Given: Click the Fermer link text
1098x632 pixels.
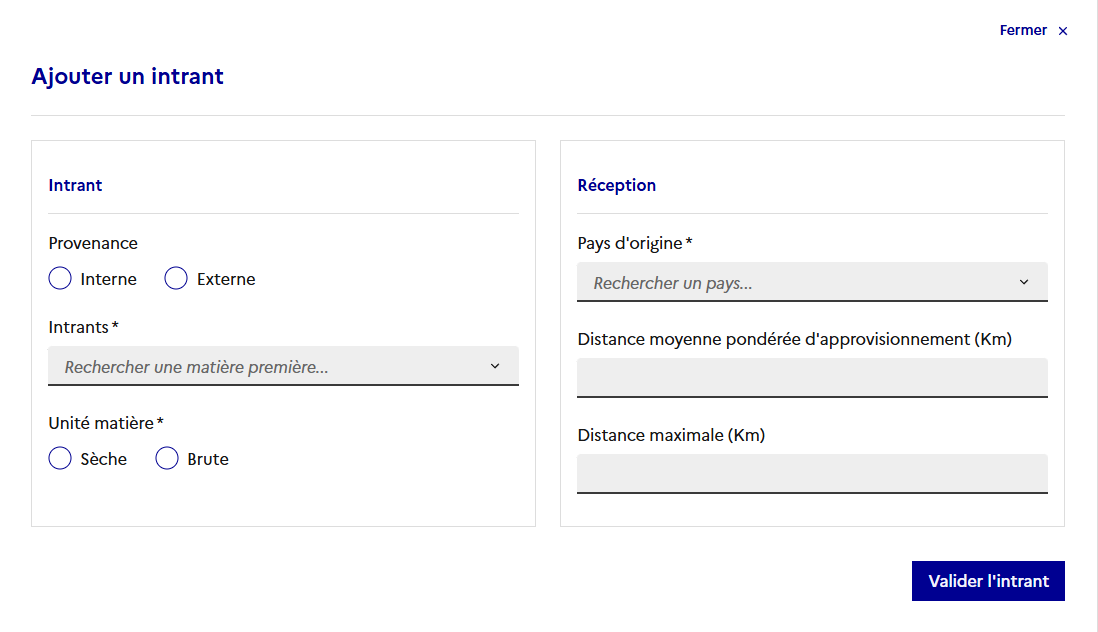Looking at the screenshot, I should [1023, 30].
